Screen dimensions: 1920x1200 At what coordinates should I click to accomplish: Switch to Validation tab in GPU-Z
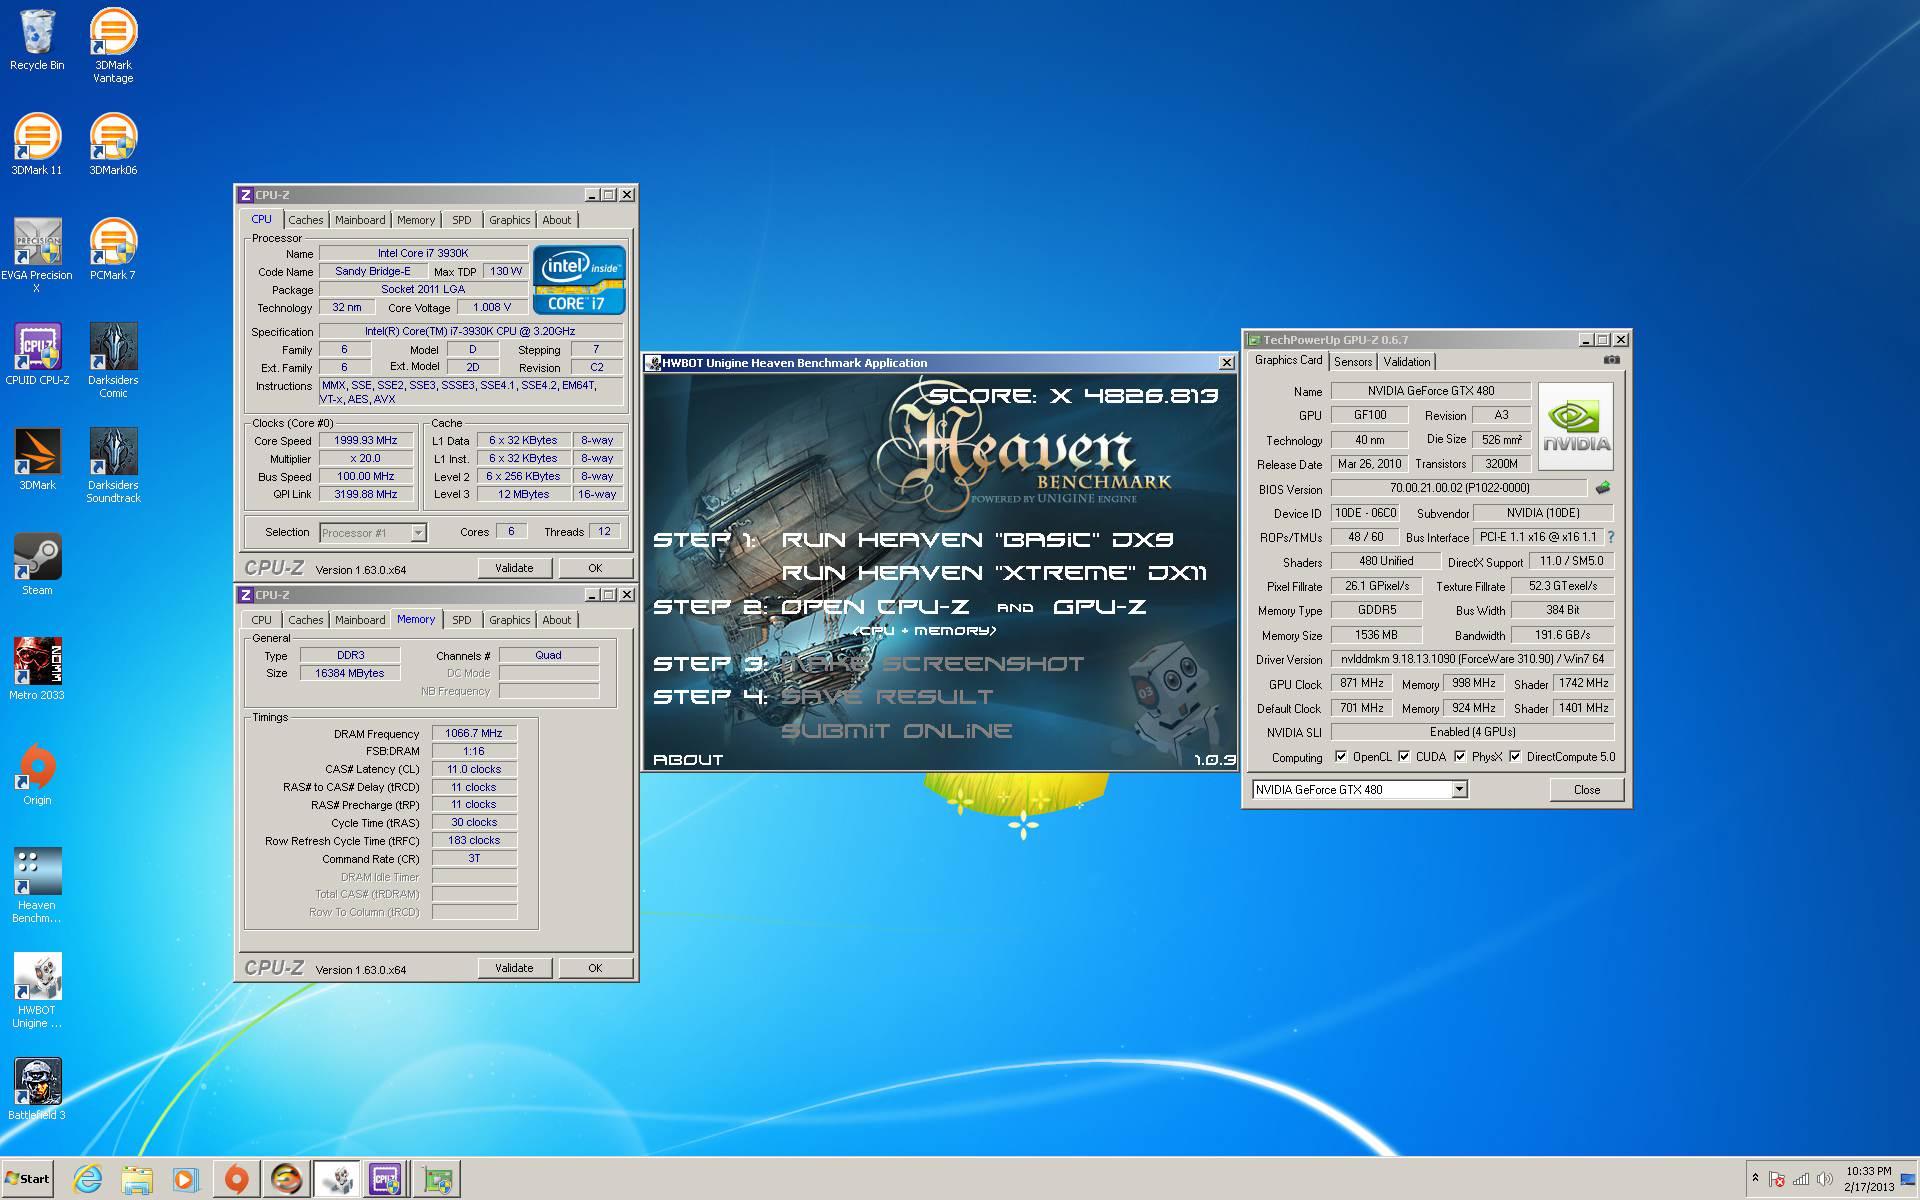[x=1407, y=362]
